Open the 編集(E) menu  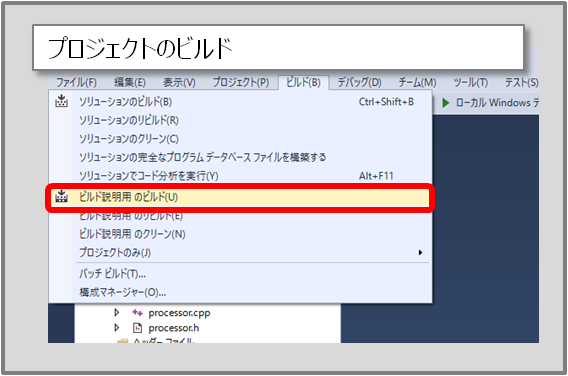coord(130,83)
